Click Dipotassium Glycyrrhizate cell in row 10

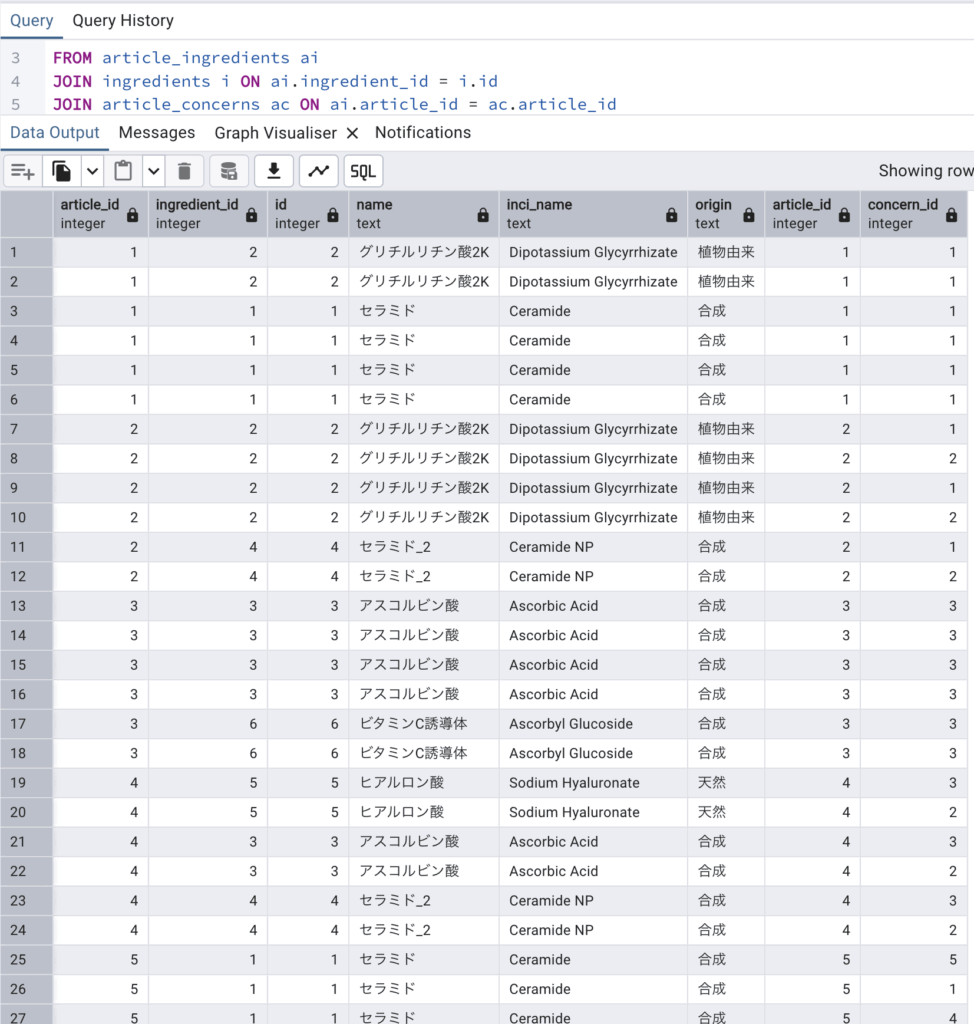click(x=593, y=517)
